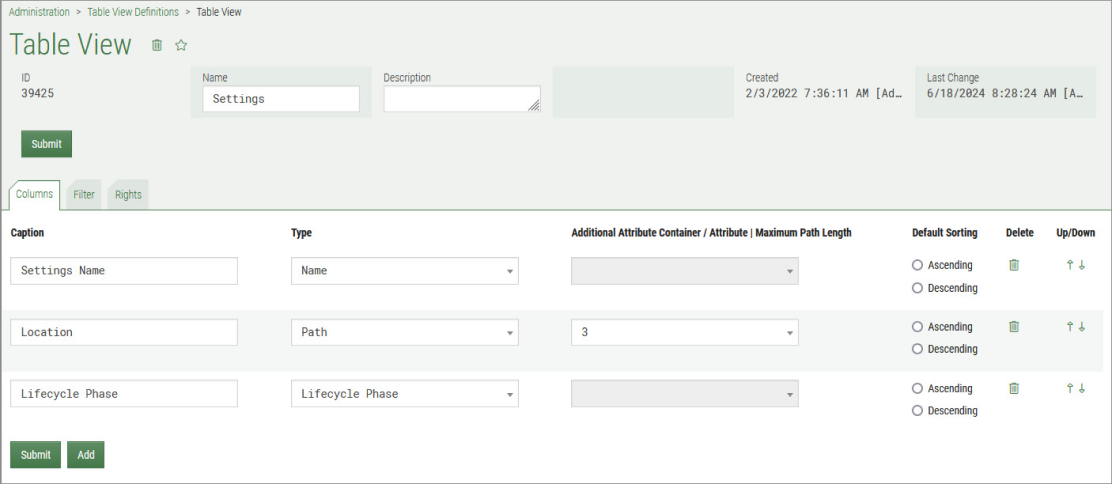Switch to the Filter tab

[84, 195]
